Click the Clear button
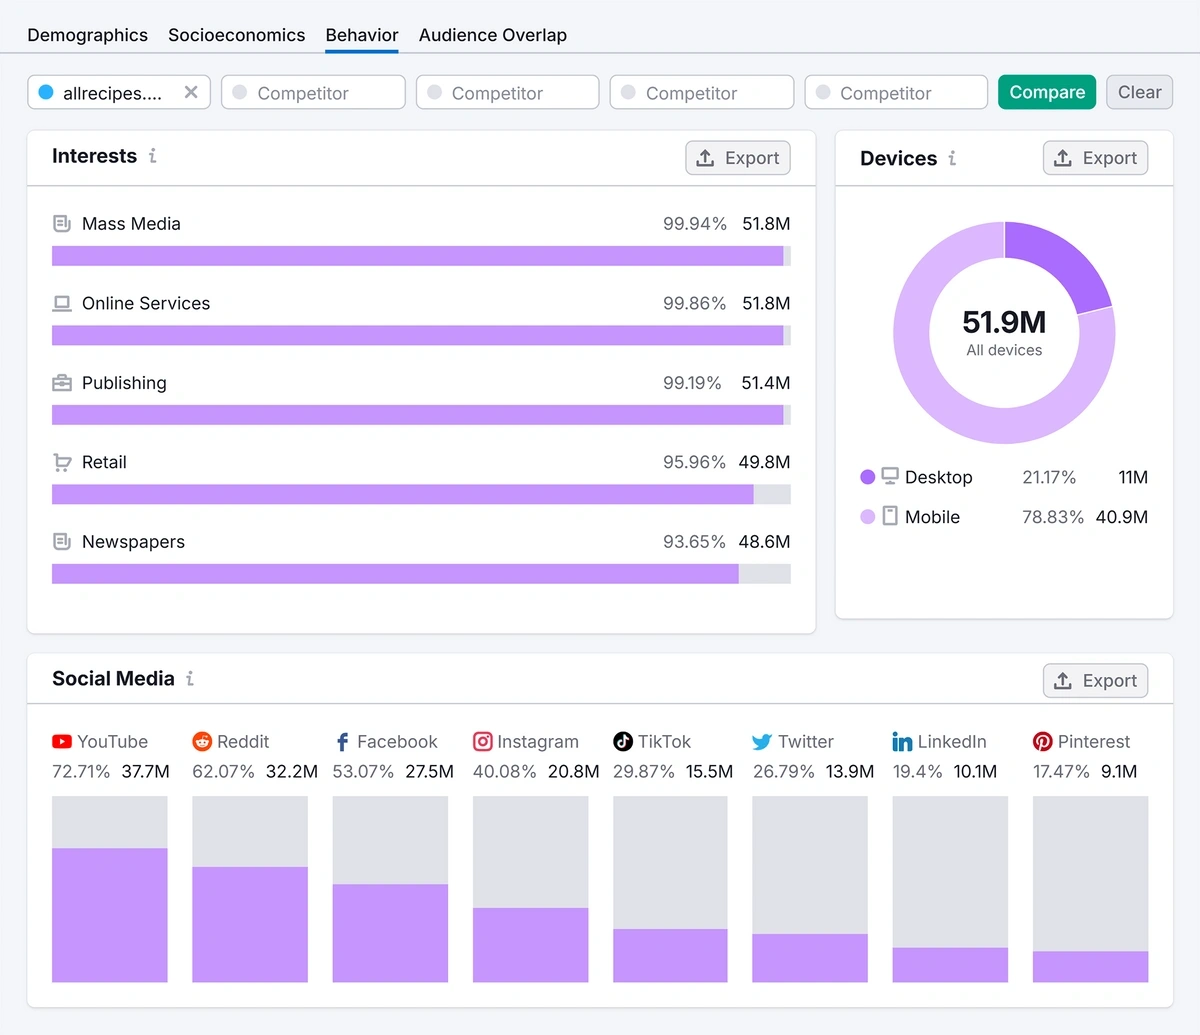This screenshot has width=1200, height=1035. tap(1139, 92)
